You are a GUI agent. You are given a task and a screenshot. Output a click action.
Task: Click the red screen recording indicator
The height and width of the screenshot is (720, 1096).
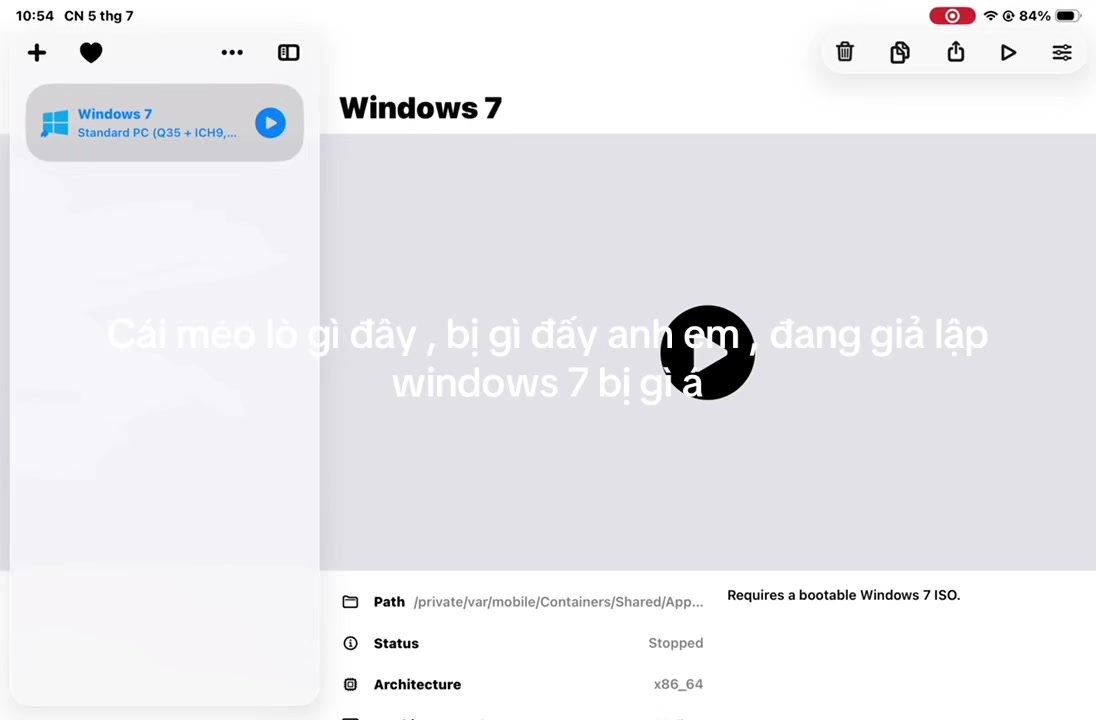tap(952, 16)
